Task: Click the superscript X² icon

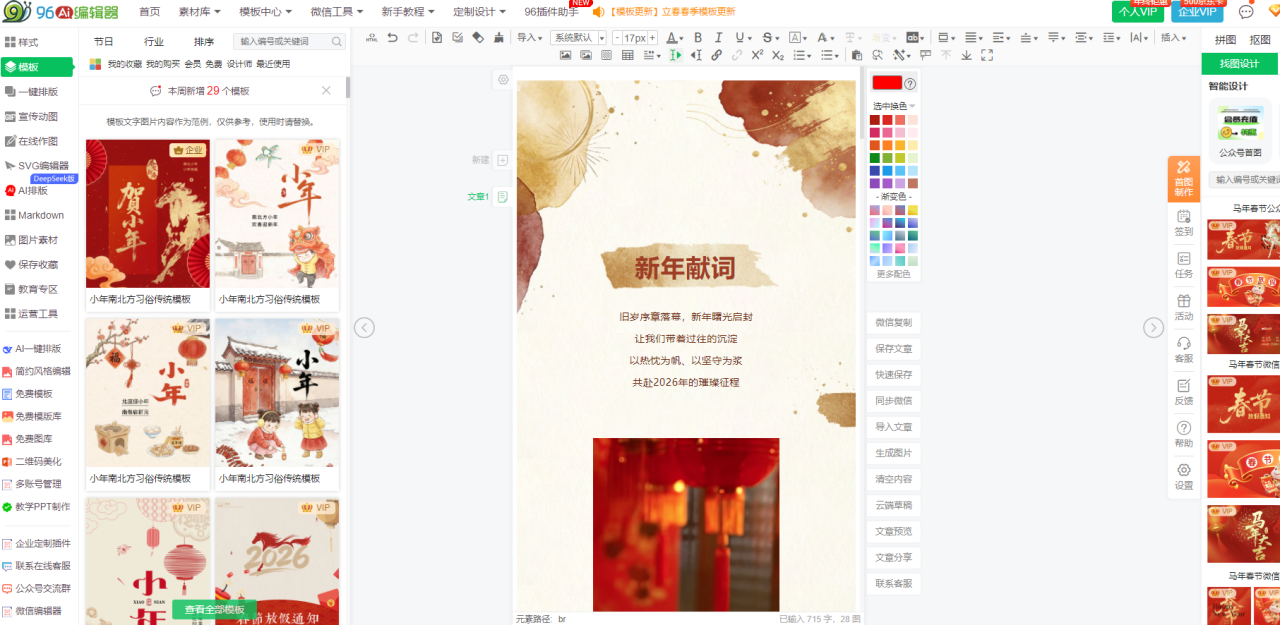Action: click(x=757, y=55)
